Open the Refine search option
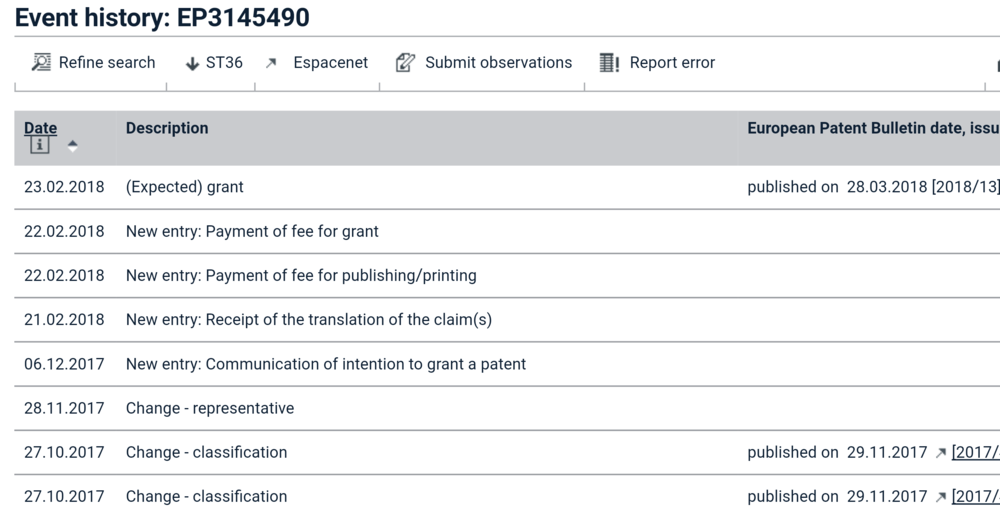This screenshot has width=1000, height=507. (107, 63)
